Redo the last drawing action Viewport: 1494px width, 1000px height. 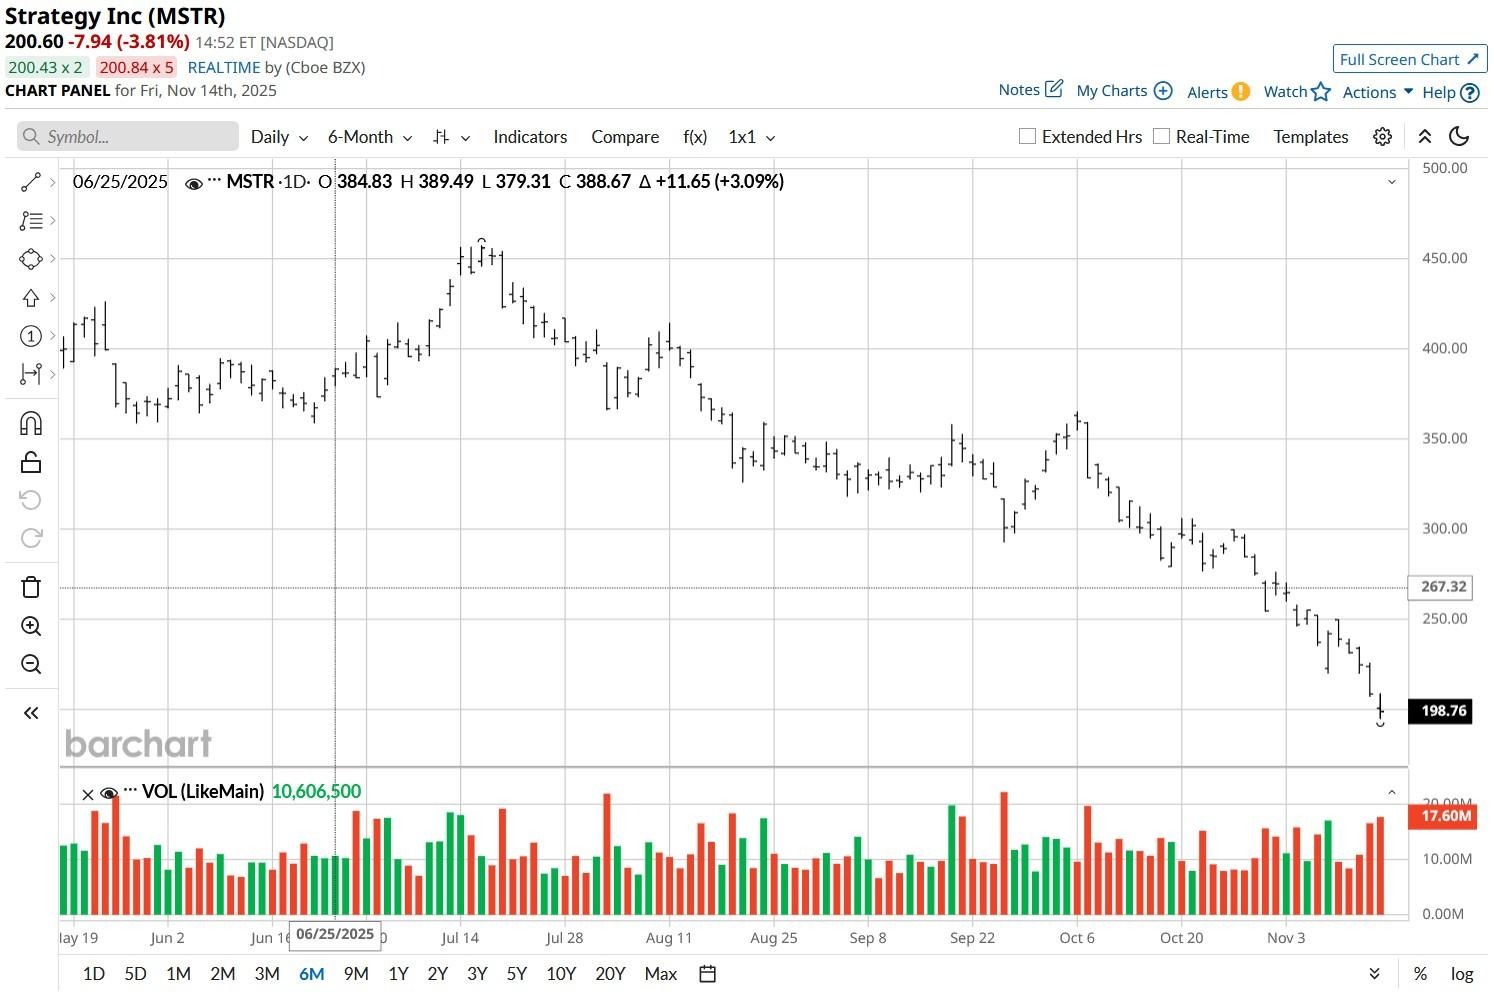(x=31, y=538)
